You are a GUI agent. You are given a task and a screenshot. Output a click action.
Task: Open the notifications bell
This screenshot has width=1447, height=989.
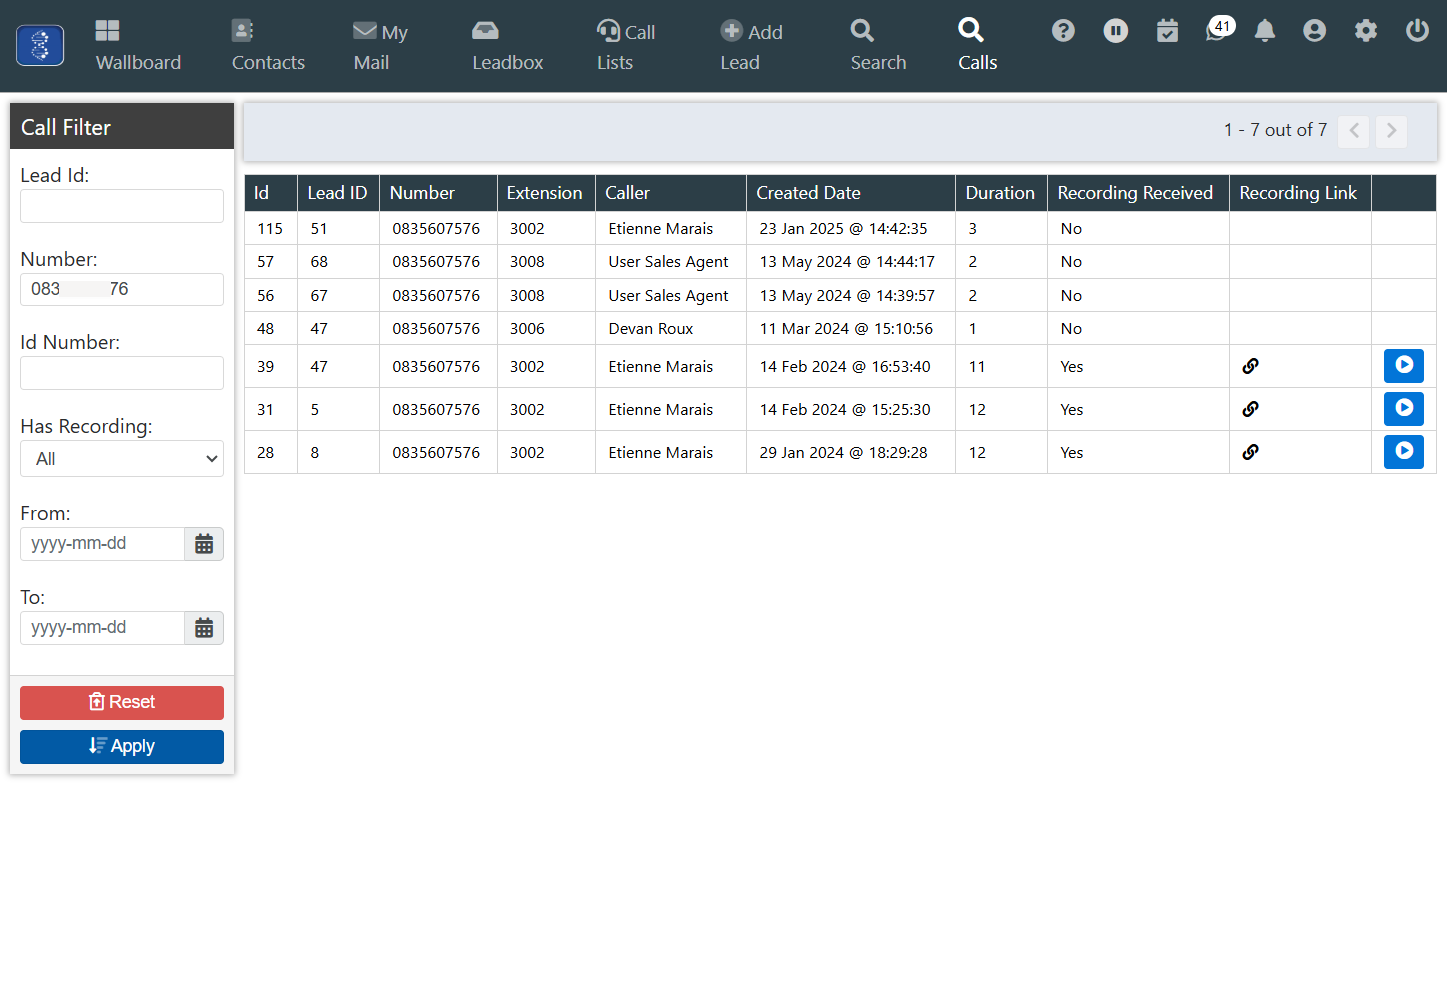pyautogui.click(x=1265, y=31)
